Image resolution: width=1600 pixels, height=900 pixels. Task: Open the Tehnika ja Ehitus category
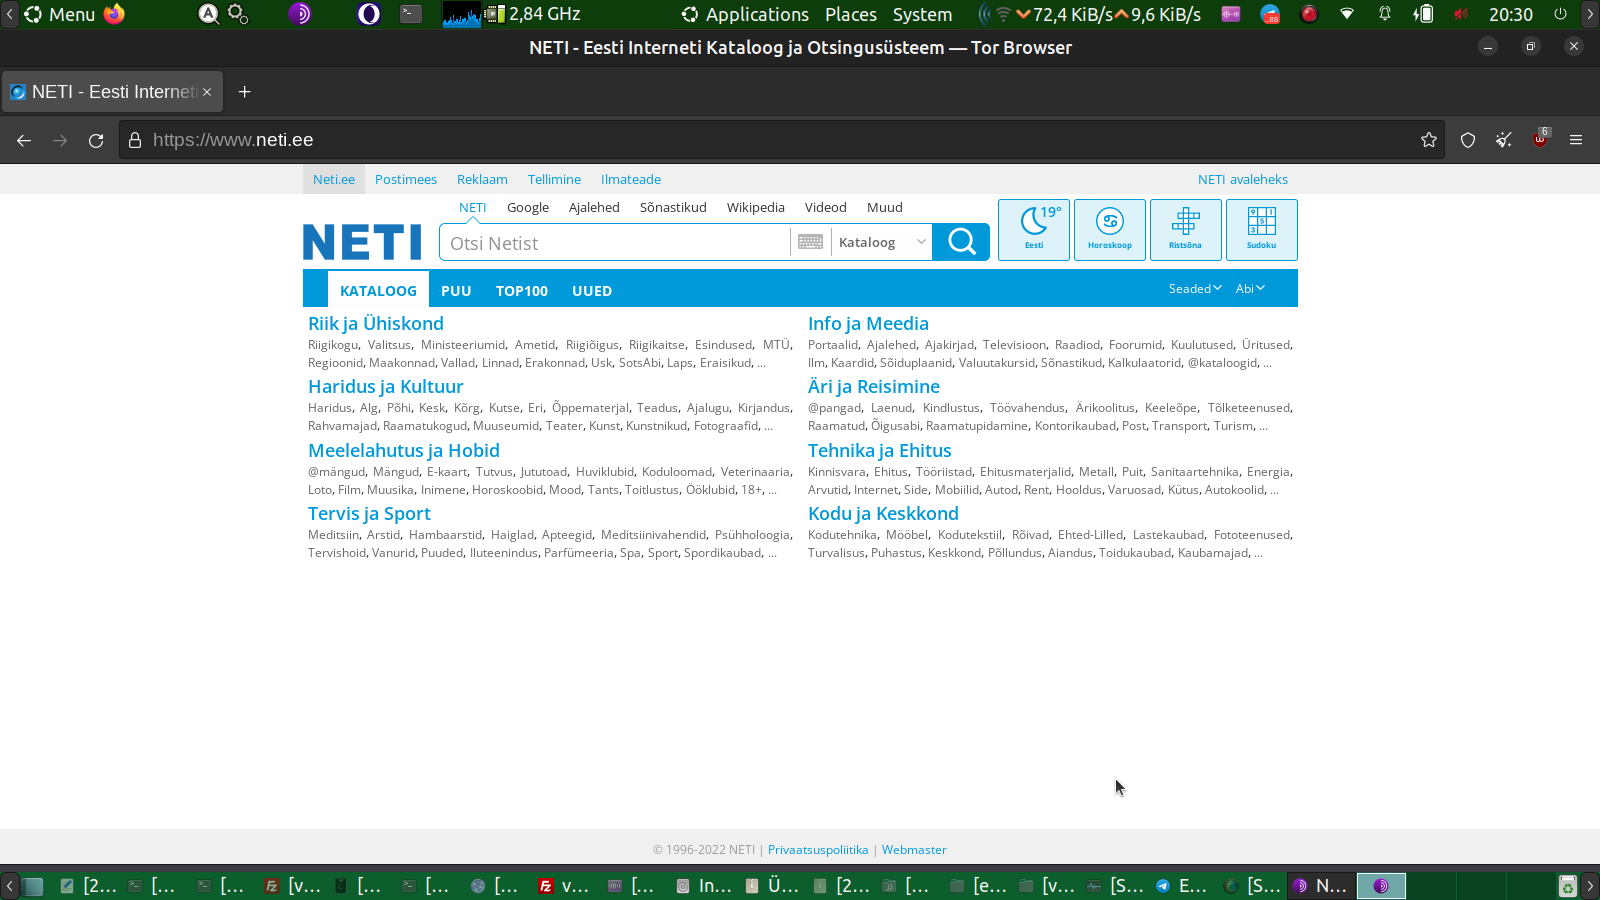(x=880, y=451)
